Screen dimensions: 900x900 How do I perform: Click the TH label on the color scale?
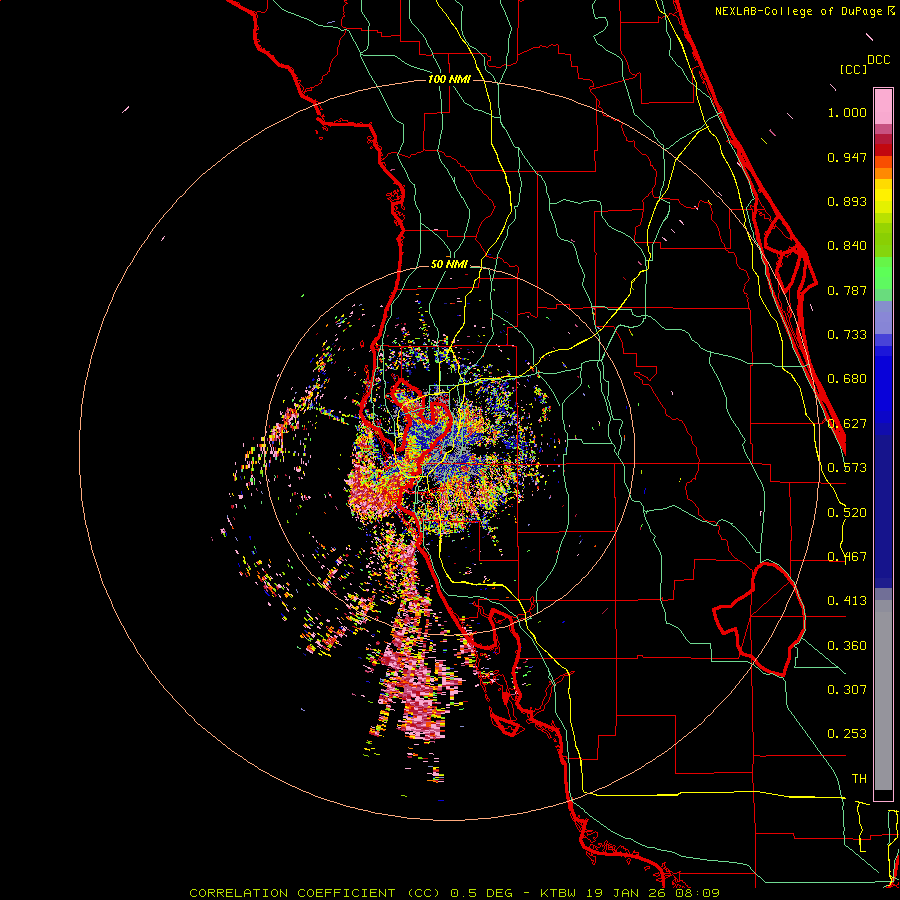pyautogui.click(x=858, y=778)
